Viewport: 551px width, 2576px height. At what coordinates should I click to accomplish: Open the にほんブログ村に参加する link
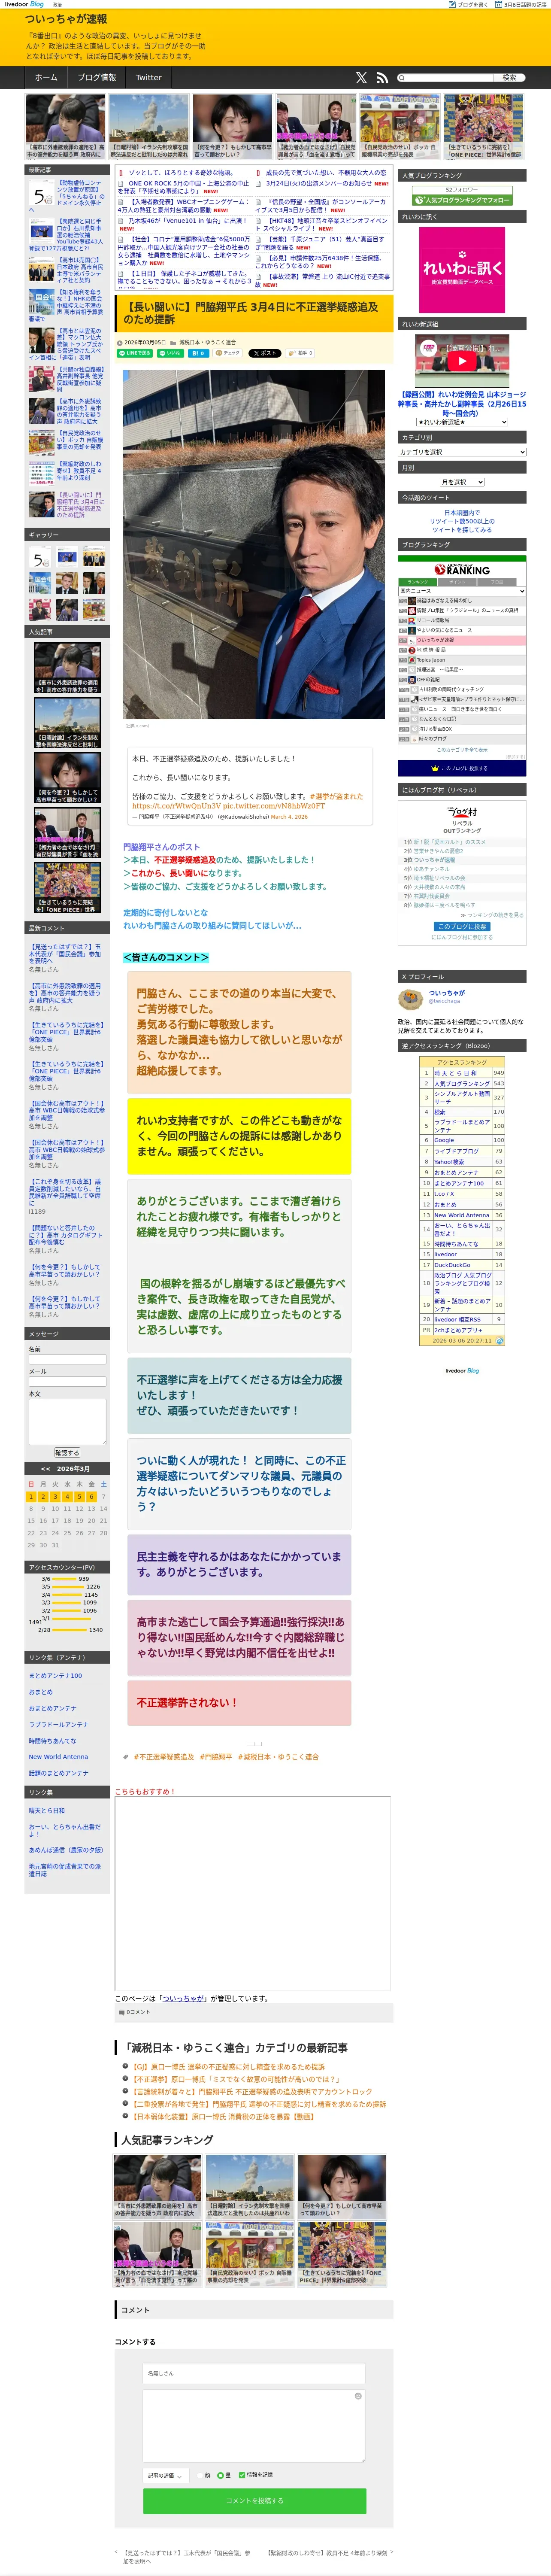tap(462, 937)
